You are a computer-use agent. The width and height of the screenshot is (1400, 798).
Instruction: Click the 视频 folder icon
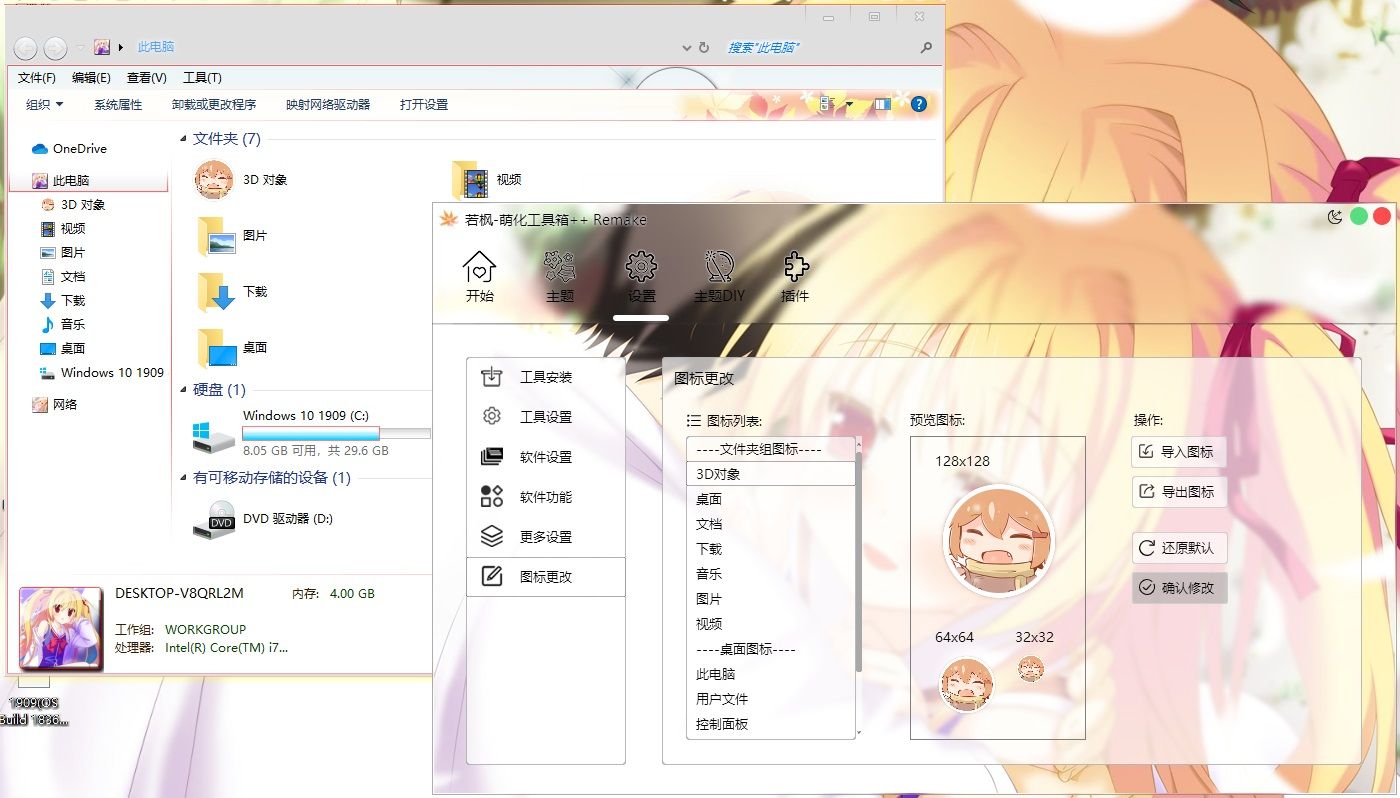pos(470,180)
